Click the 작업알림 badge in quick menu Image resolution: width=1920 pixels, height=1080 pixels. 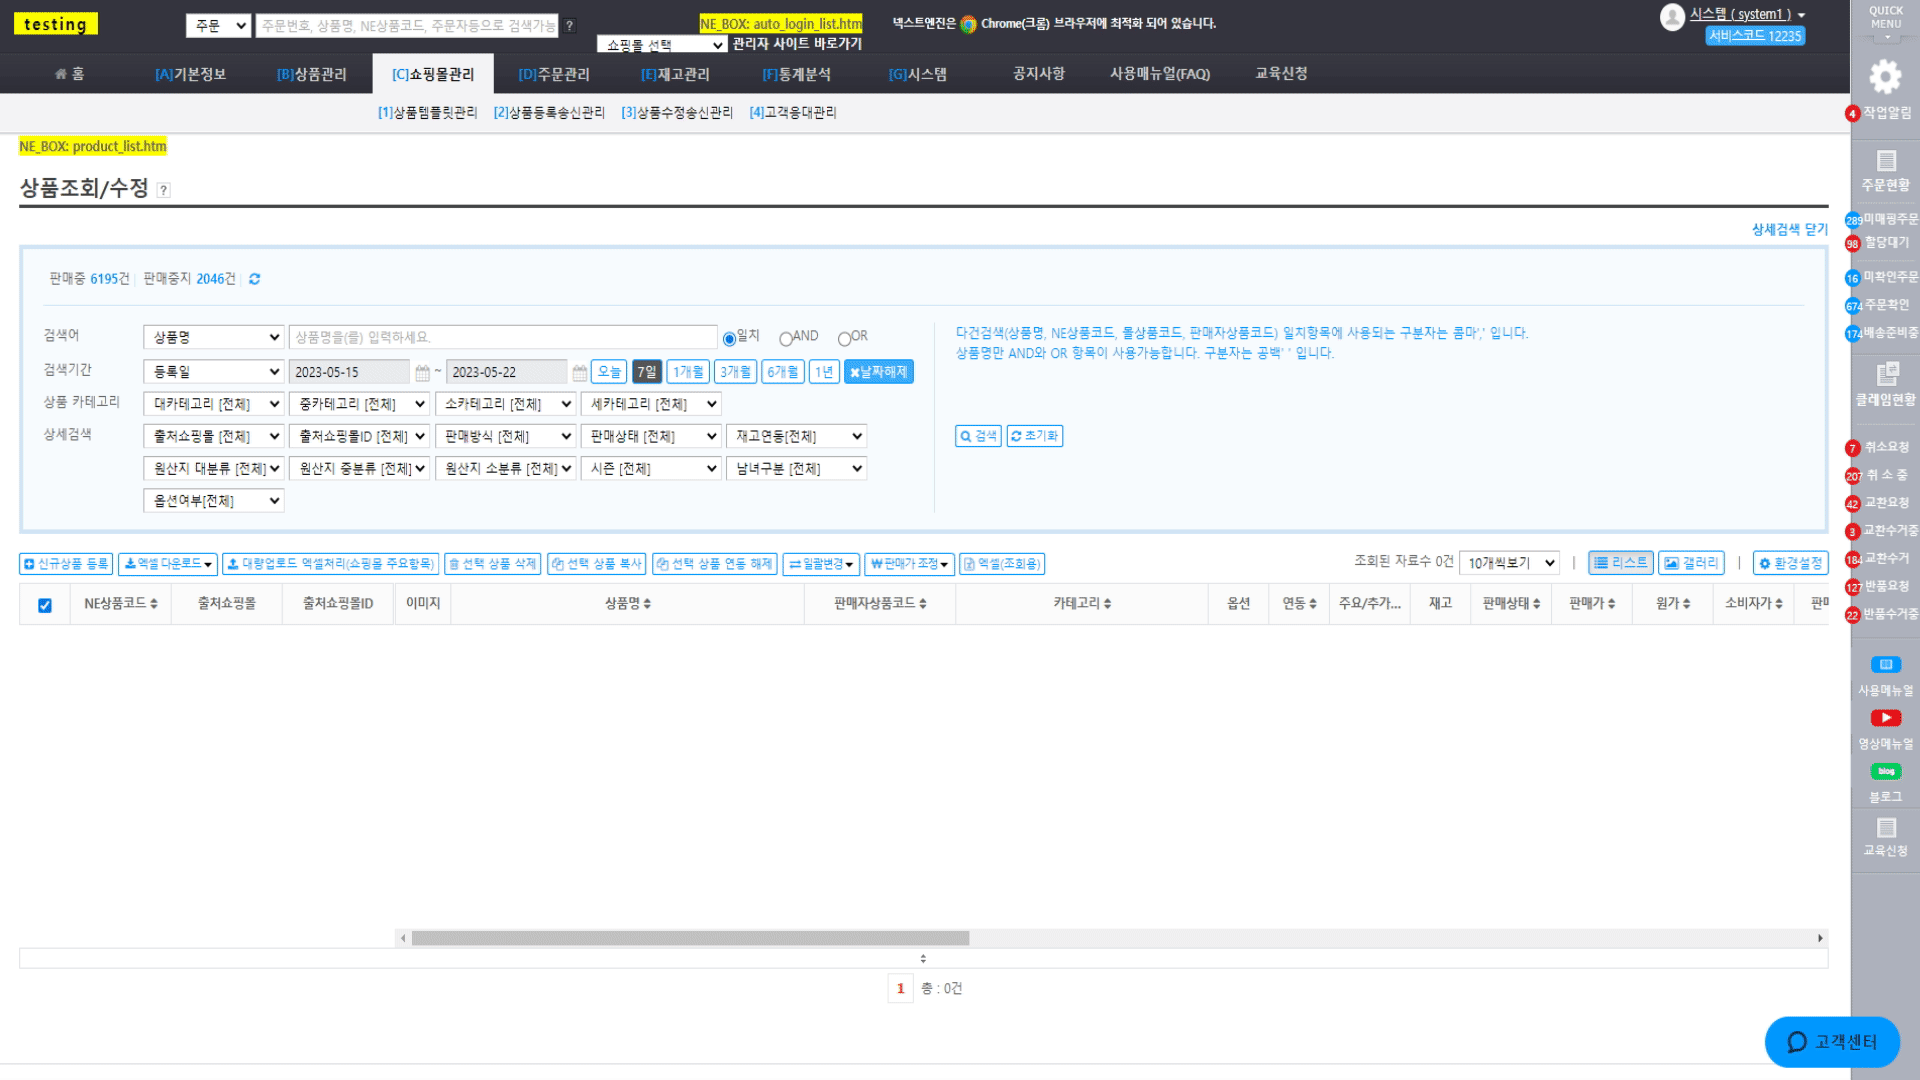(x=1852, y=114)
